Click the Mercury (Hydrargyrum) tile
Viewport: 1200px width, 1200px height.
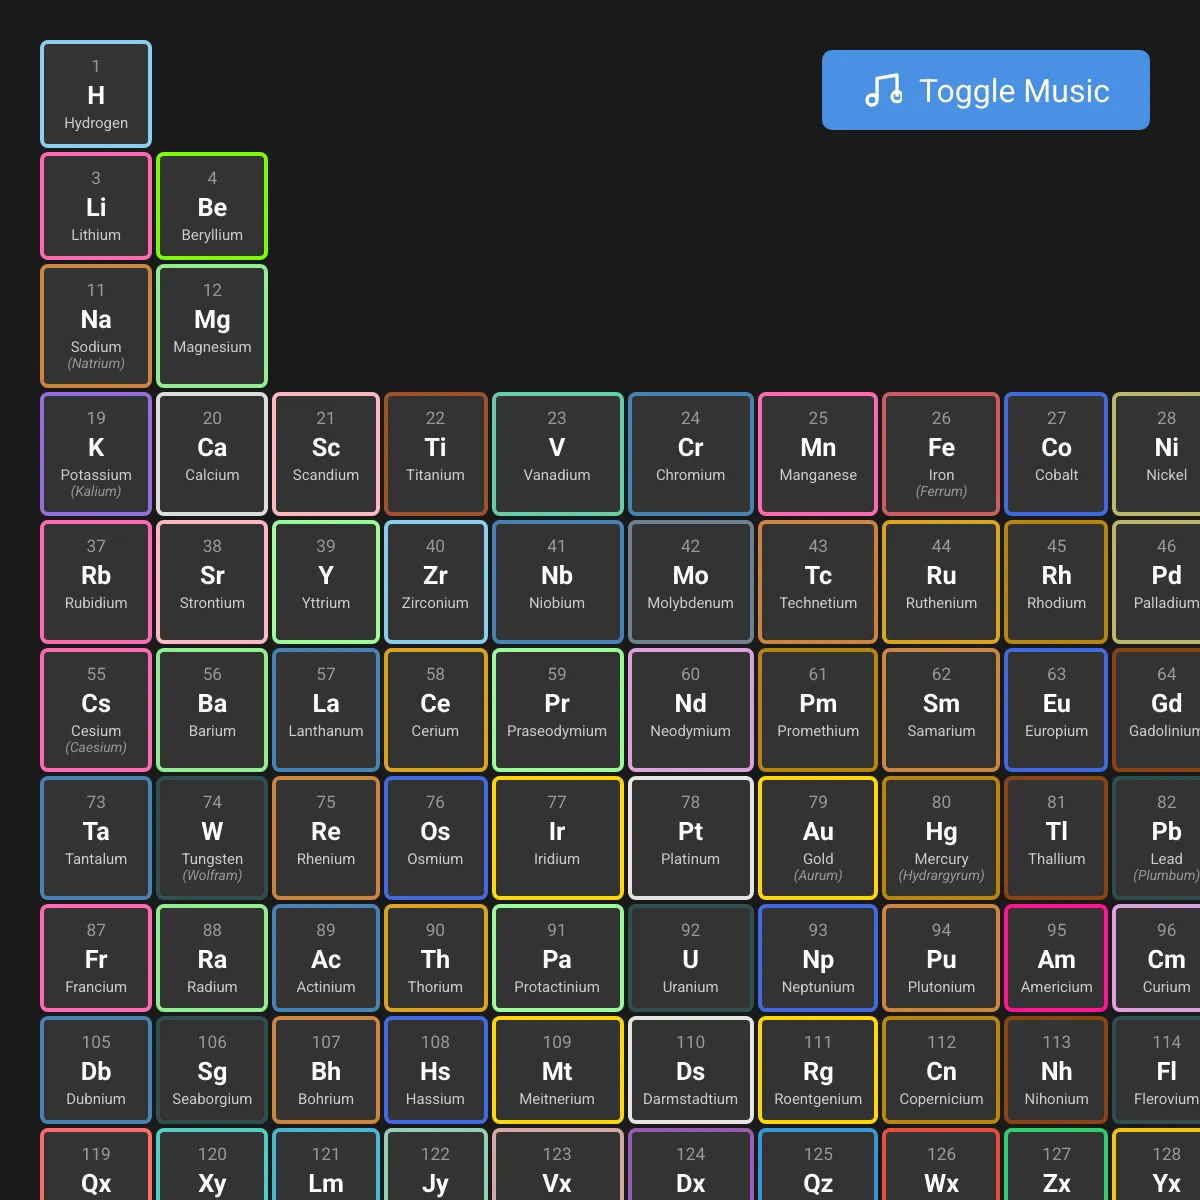(941, 838)
